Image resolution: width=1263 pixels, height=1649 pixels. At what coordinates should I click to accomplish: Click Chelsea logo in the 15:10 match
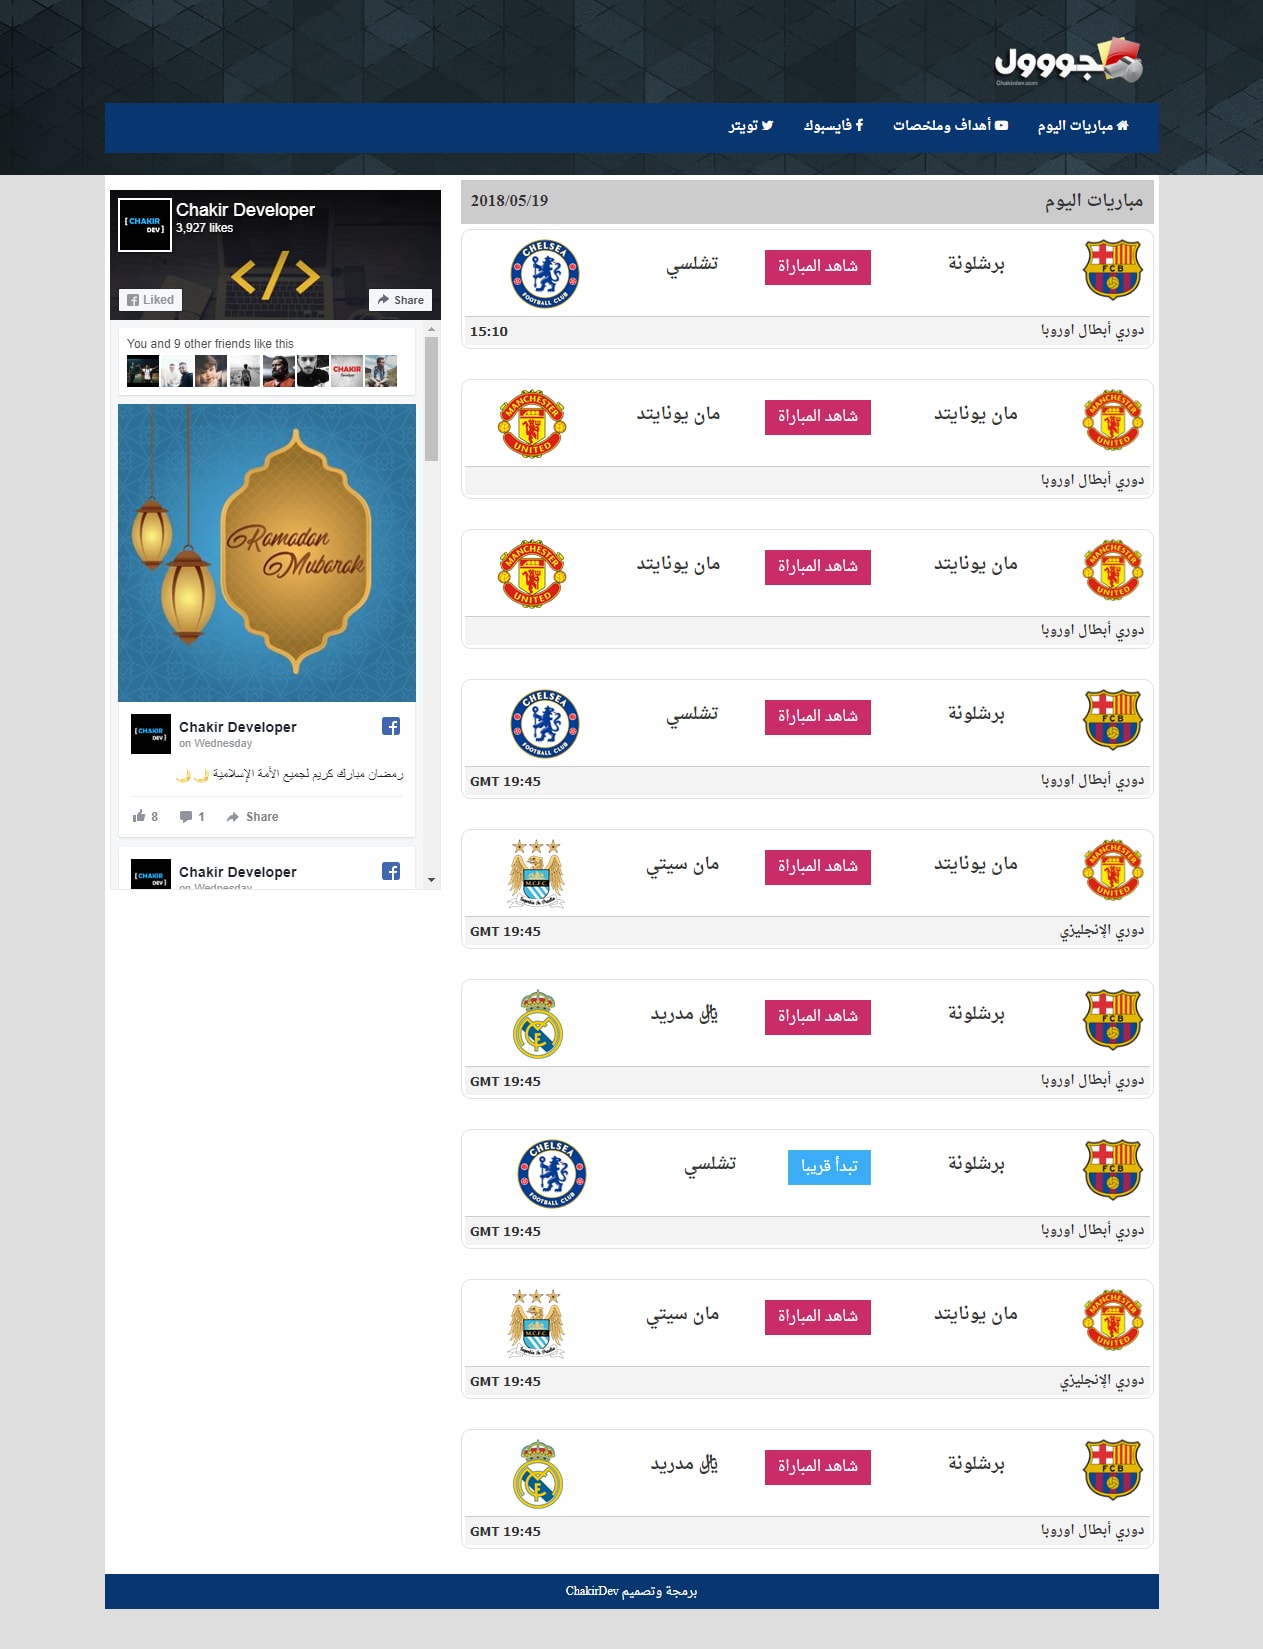point(545,273)
